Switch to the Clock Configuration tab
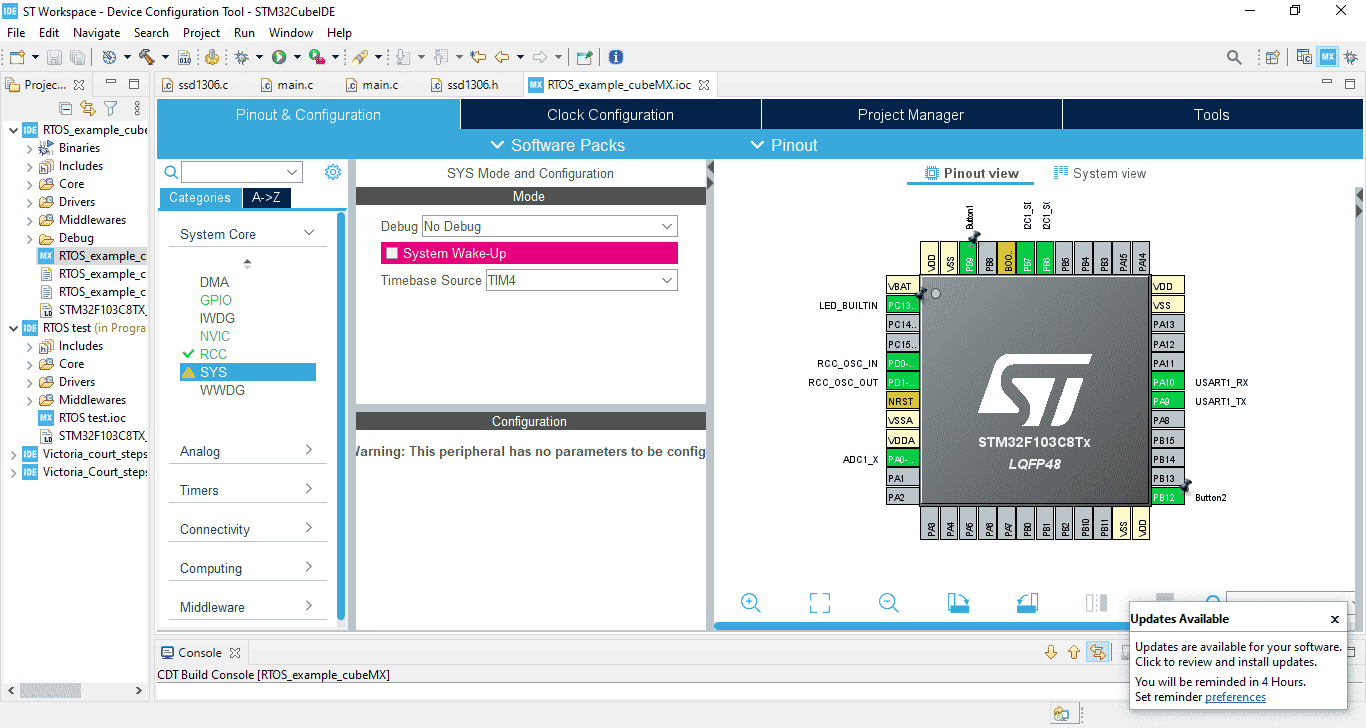Viewport: 1366px width, 728px height. [610, 115]
